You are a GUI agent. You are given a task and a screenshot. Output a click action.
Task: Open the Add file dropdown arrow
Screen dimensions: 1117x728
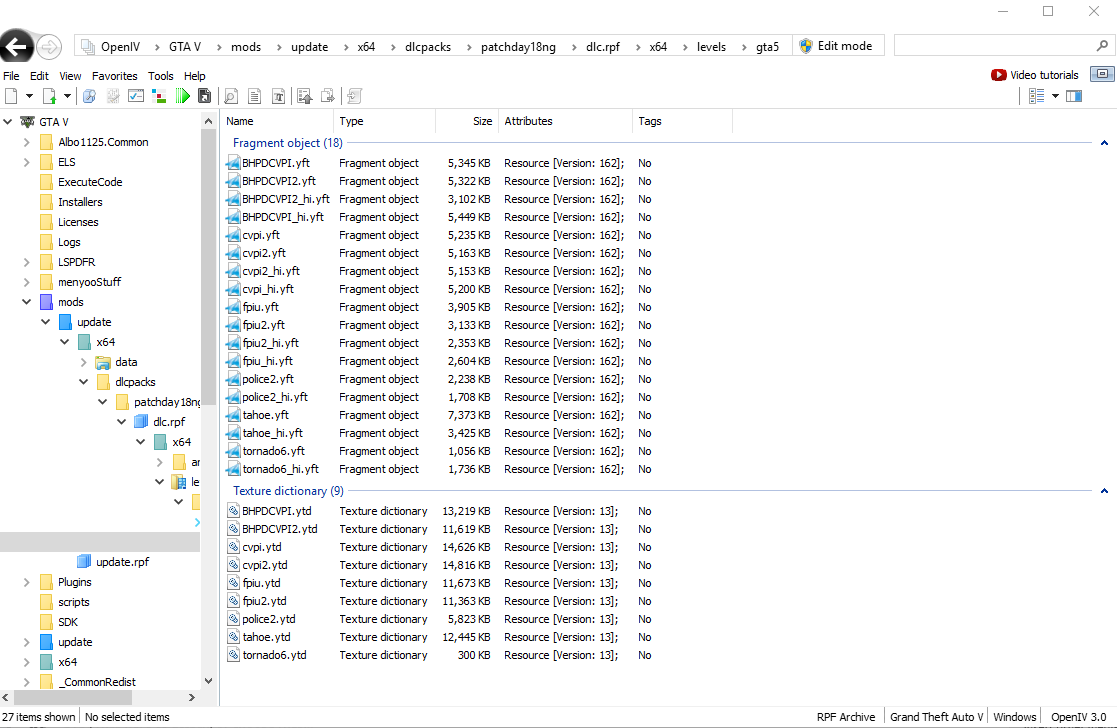tap(67, 96)
